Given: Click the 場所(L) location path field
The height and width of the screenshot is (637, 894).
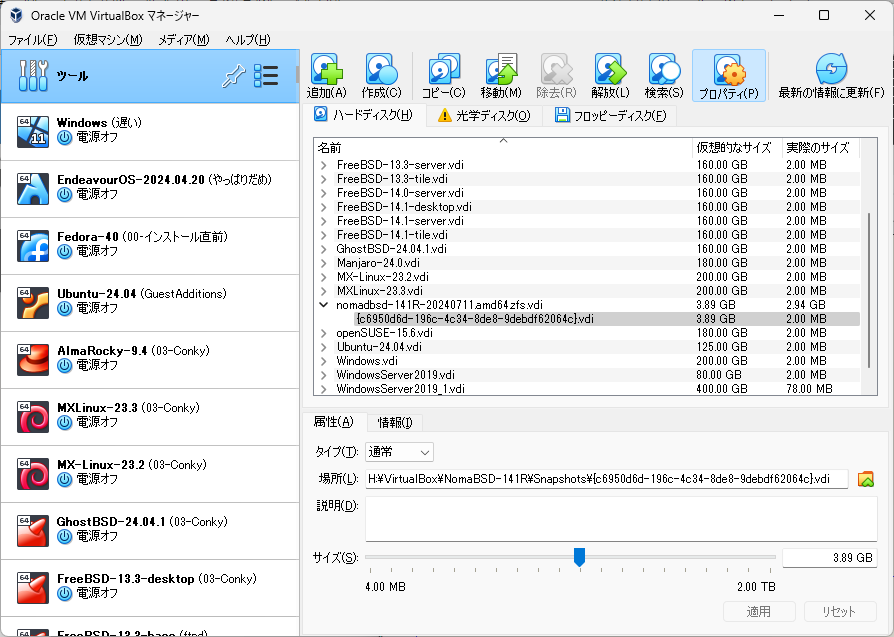Looking at the screenshot, I should [607, 479].
